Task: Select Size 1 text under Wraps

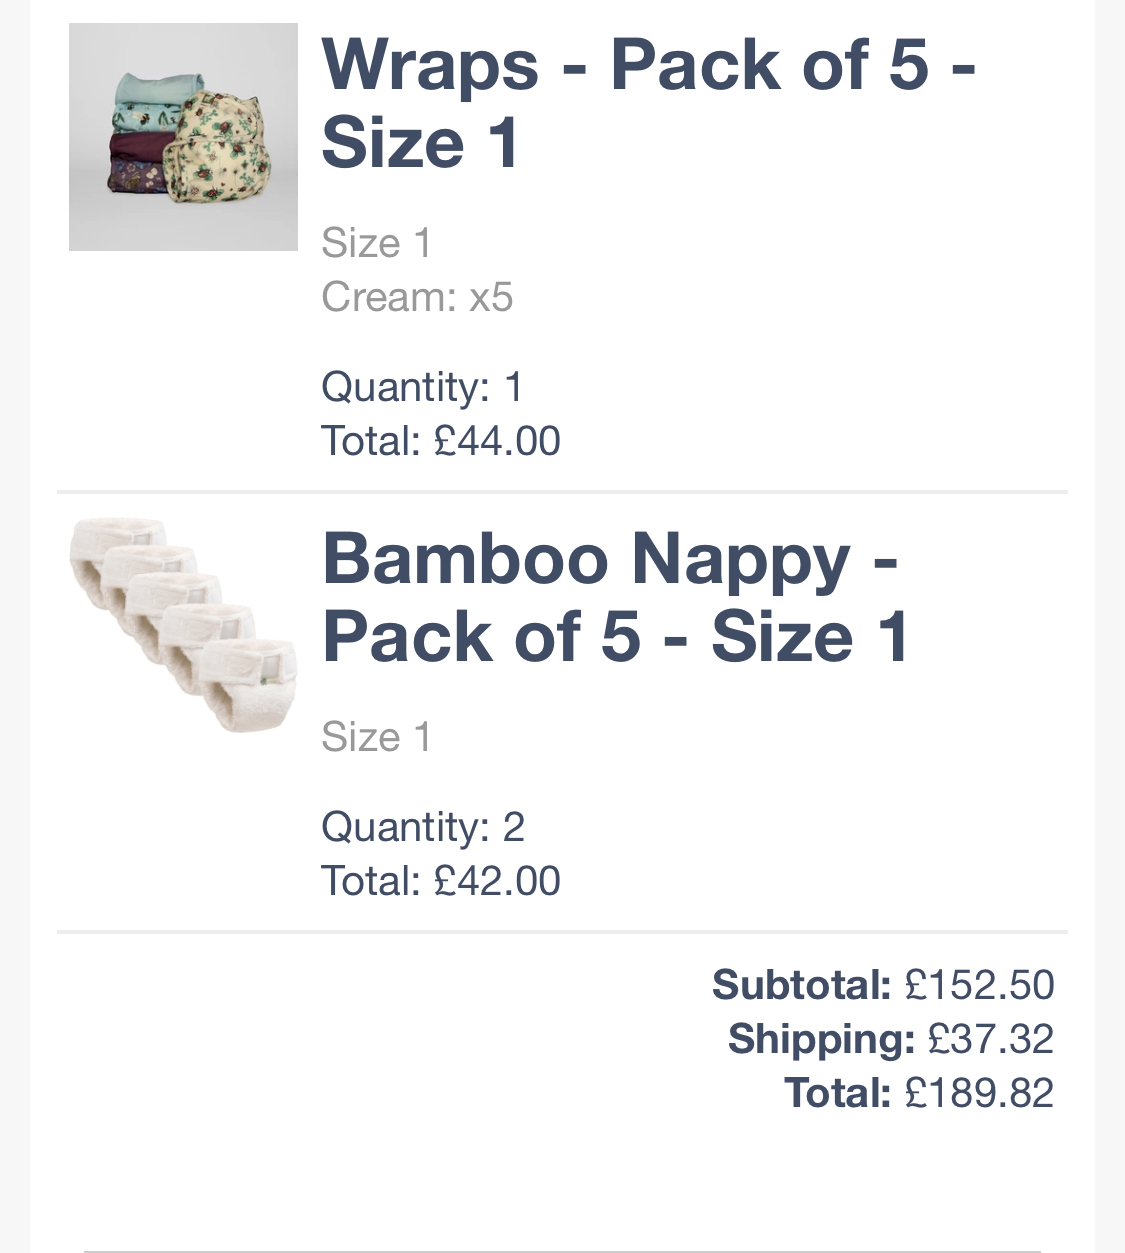Action: click(x=376, y=243)
